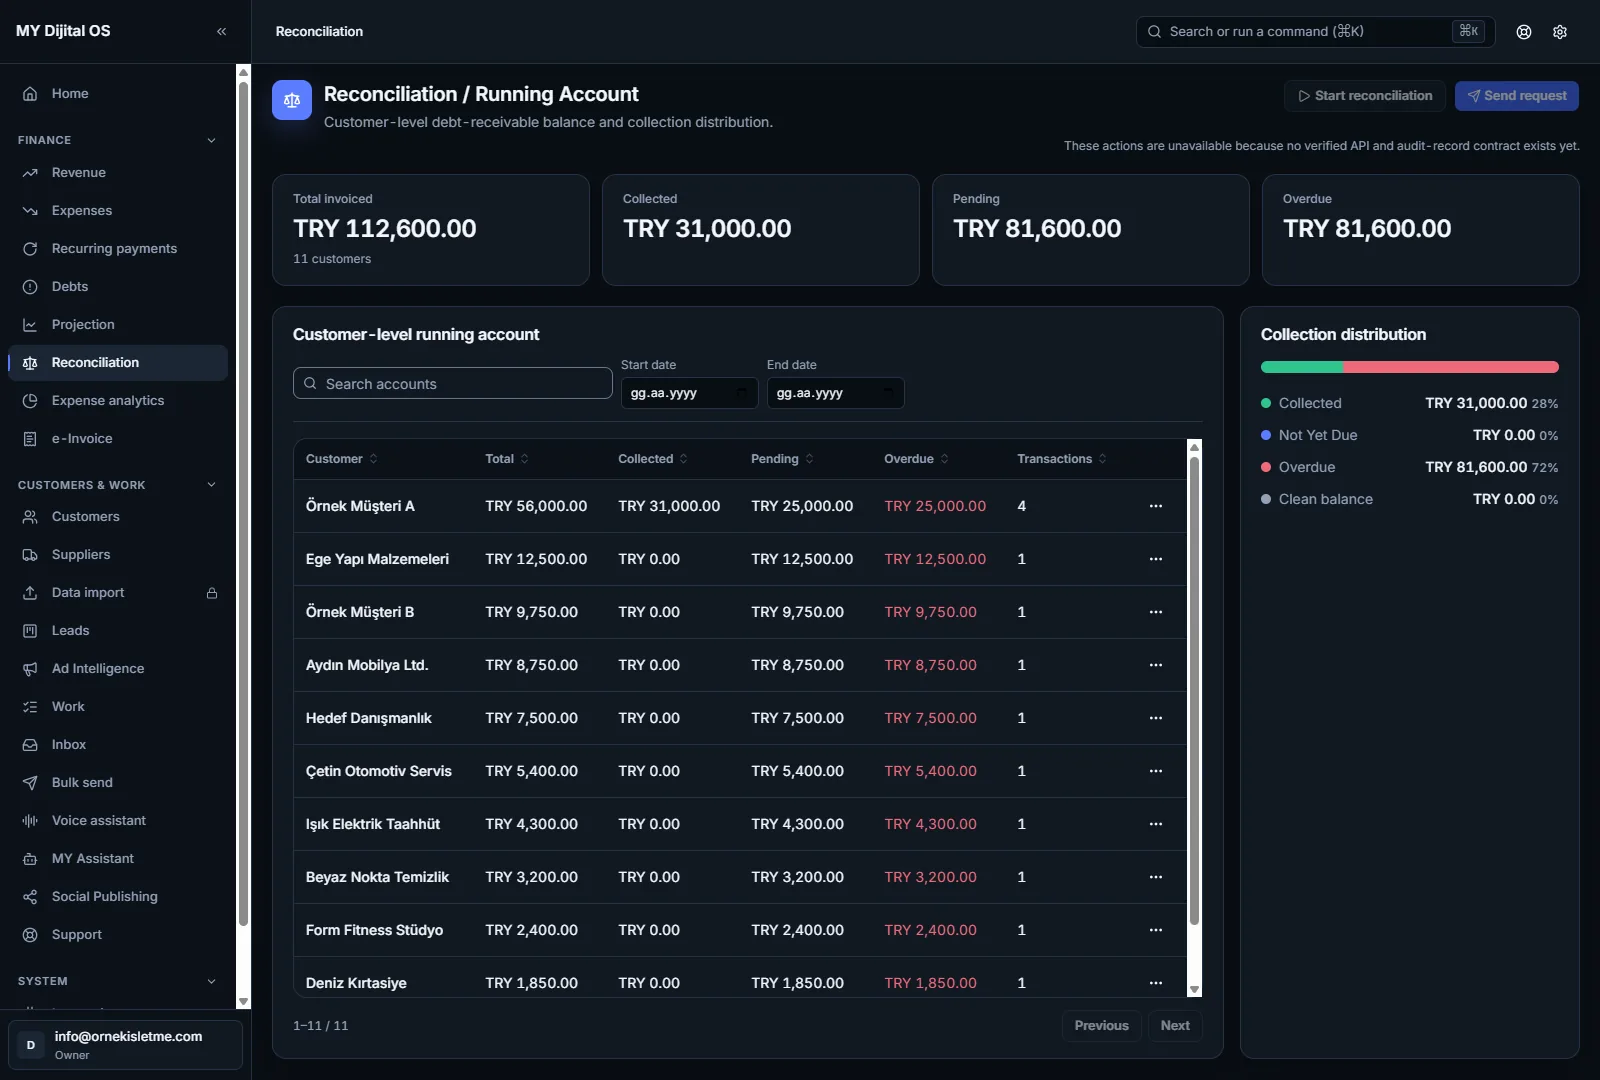The height and width of the screenshot is (1080, 1600).
Task: Select the Deniz Kırtasiye customer name
Action: coord(356,983)
